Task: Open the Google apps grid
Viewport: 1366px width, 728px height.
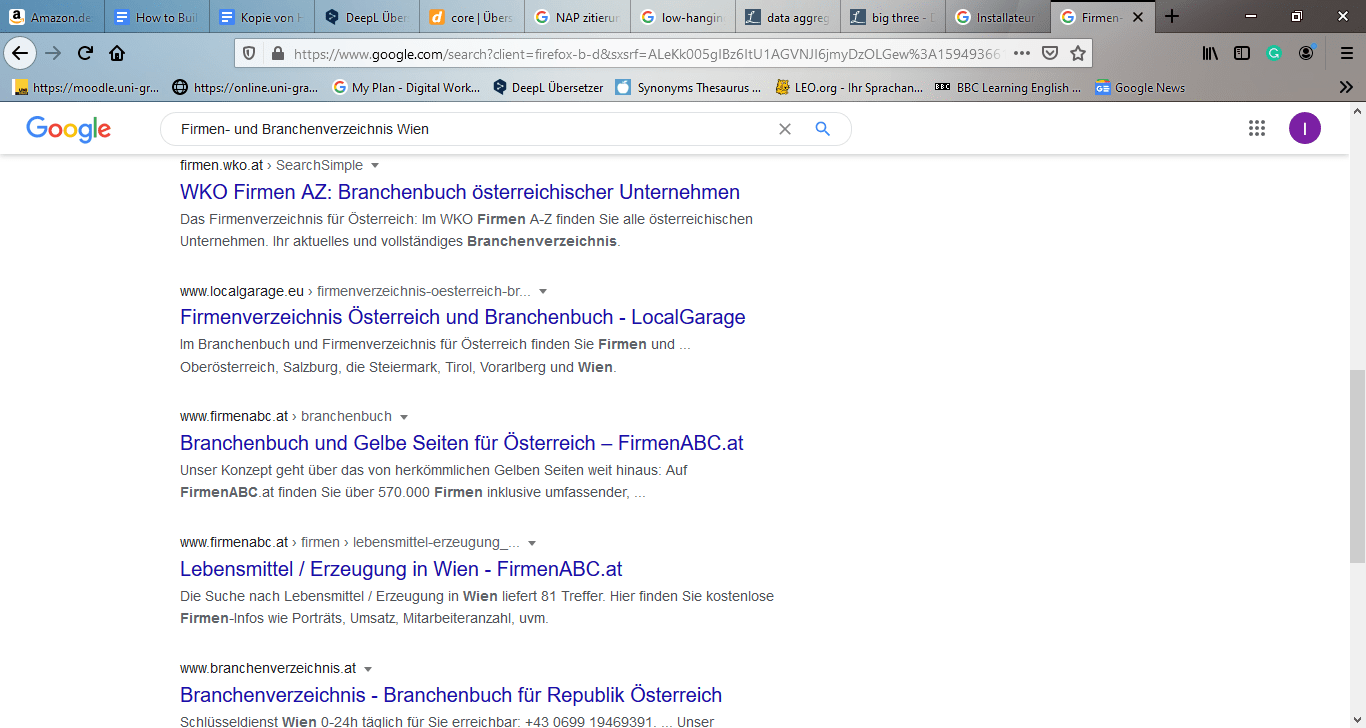Action: 1257,128
